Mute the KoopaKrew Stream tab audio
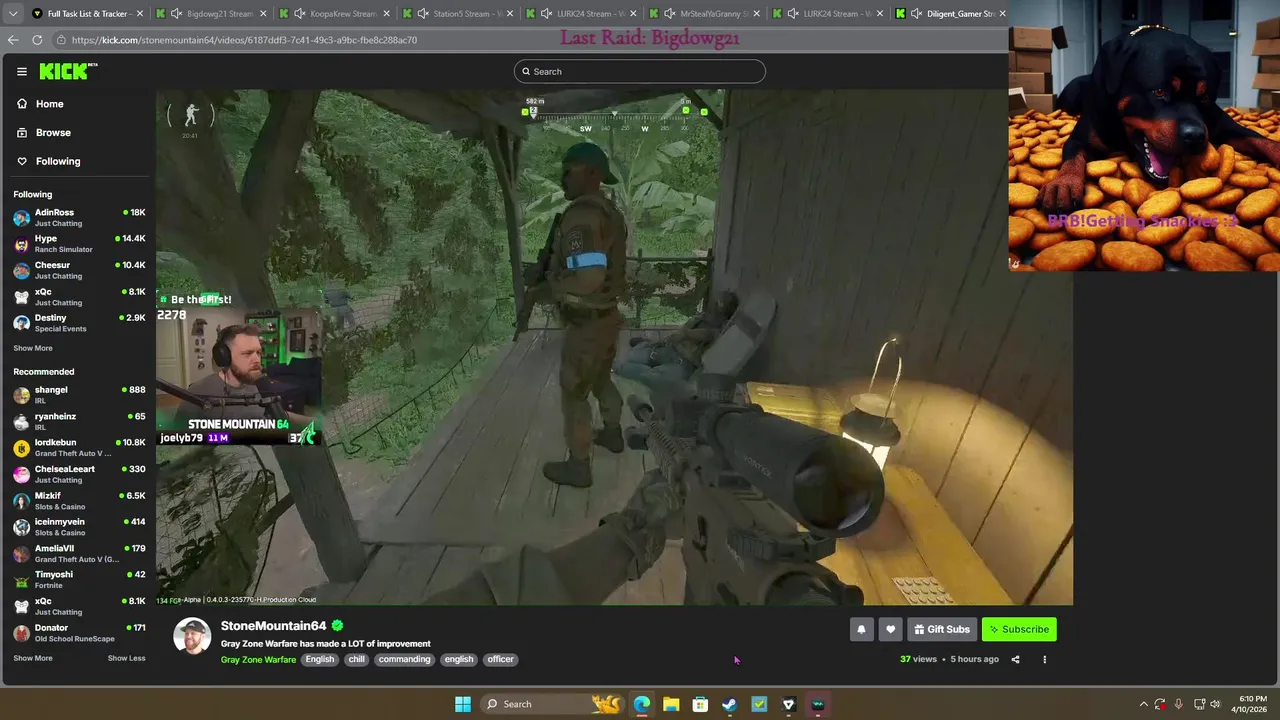This screenshot has height=720, width=1280. click(x=300, y=14)
